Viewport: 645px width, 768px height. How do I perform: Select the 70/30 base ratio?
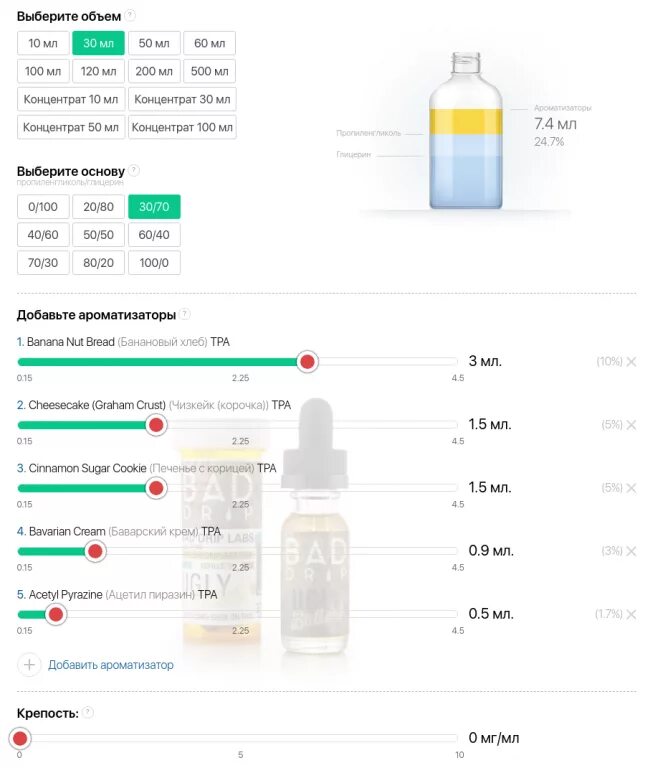pos(43,263)
